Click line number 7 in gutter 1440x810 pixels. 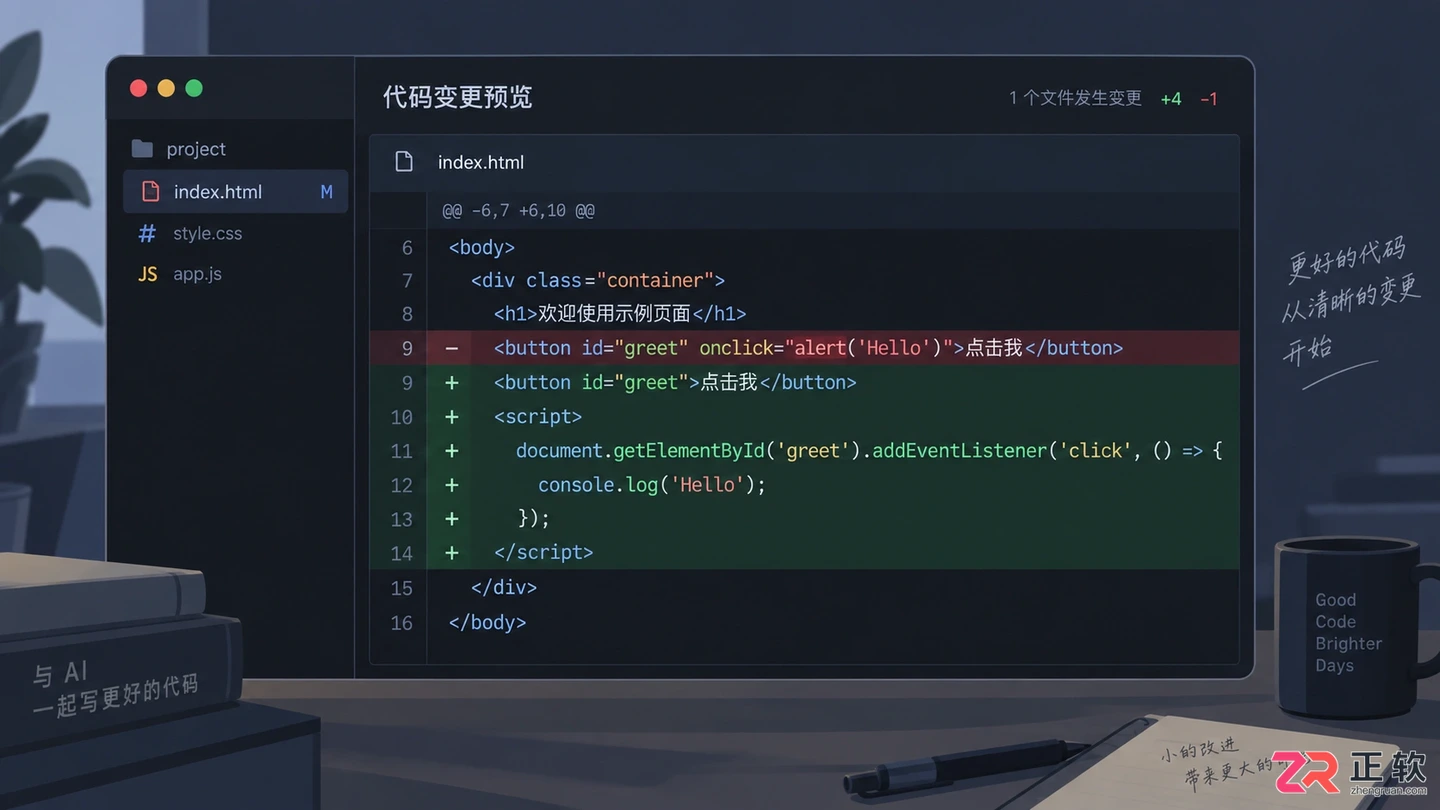tap(407, 281)
